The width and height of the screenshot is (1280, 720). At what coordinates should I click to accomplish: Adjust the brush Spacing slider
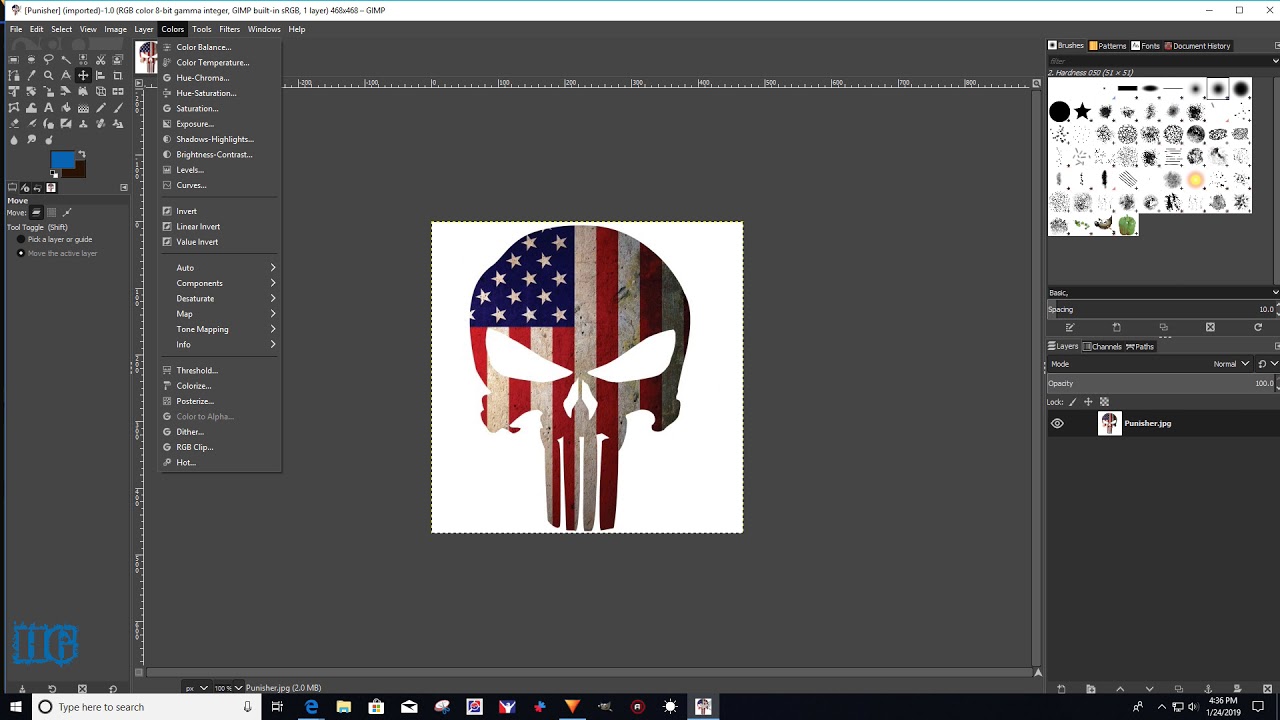tap(1161, 309)
